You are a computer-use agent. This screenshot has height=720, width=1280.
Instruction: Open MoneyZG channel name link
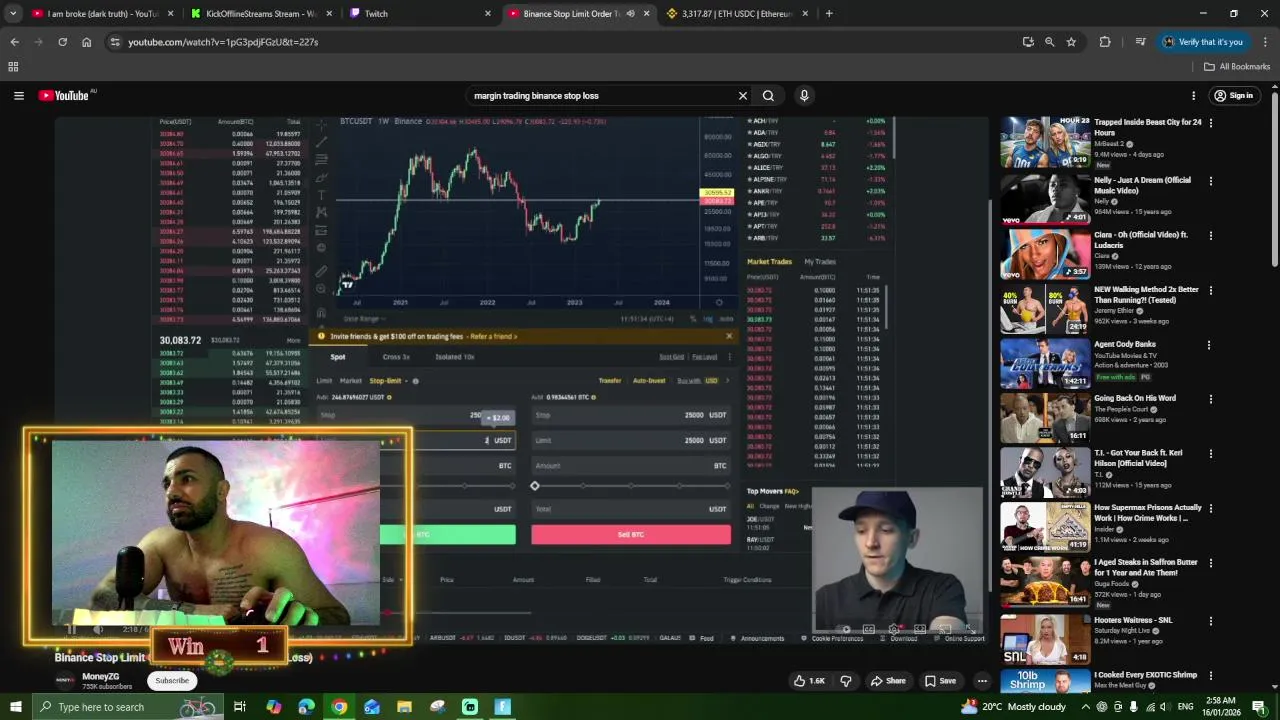click(x=101, y=677)
